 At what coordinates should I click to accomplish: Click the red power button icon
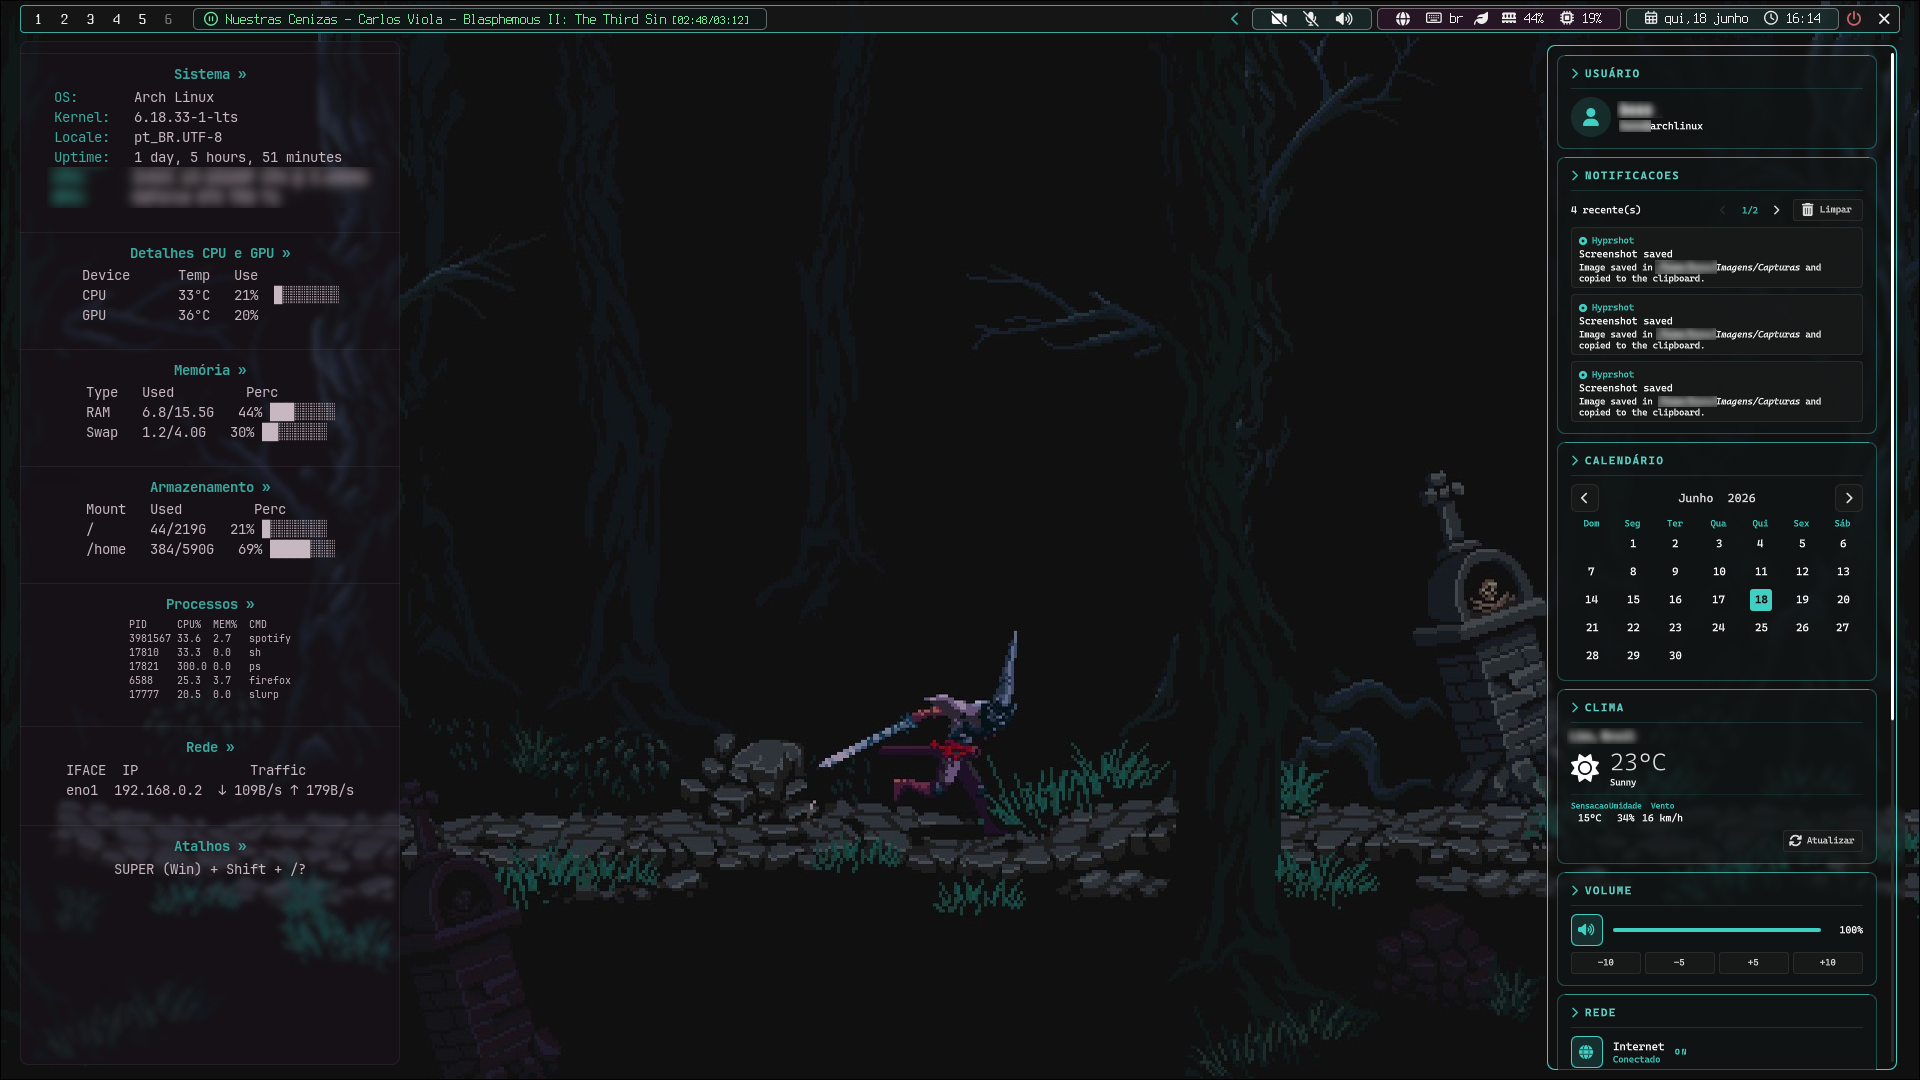pos(1854,19)
